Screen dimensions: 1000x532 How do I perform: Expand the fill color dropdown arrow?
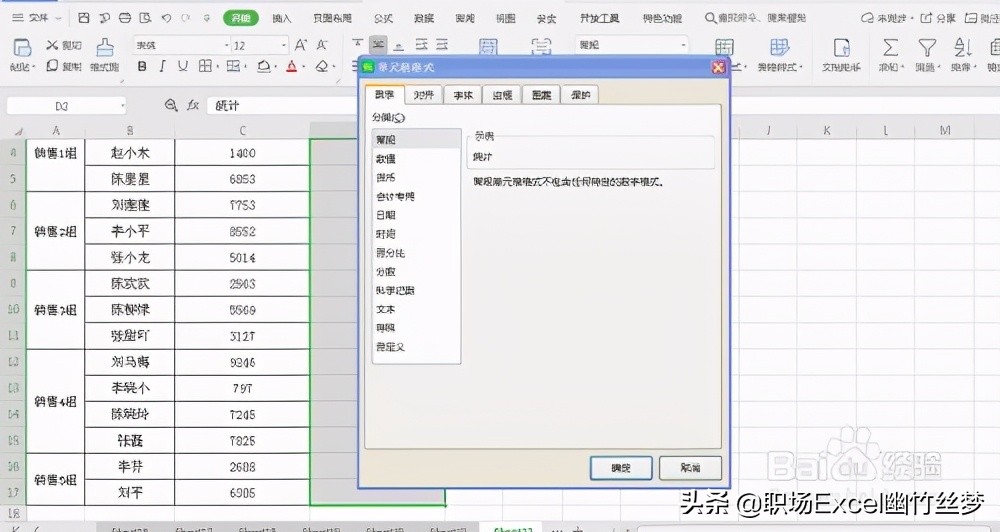tap(274, 66)
